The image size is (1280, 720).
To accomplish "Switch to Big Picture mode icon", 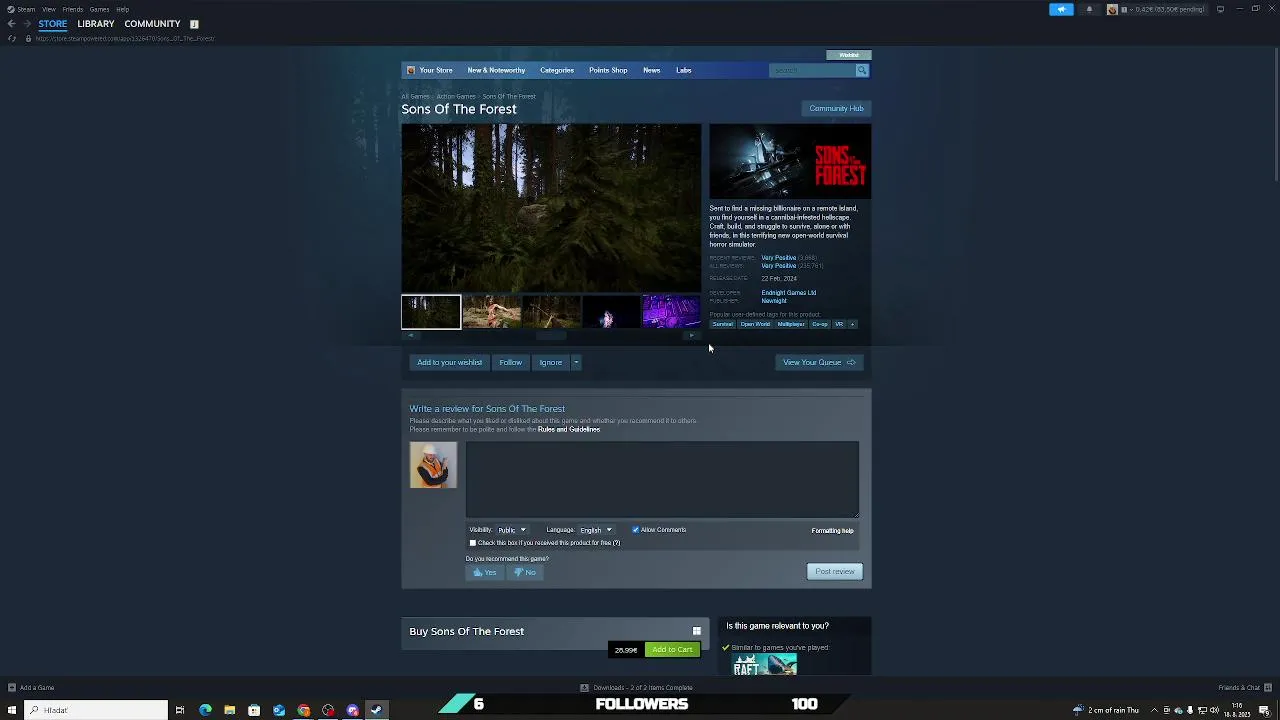I will [1220, 9].
